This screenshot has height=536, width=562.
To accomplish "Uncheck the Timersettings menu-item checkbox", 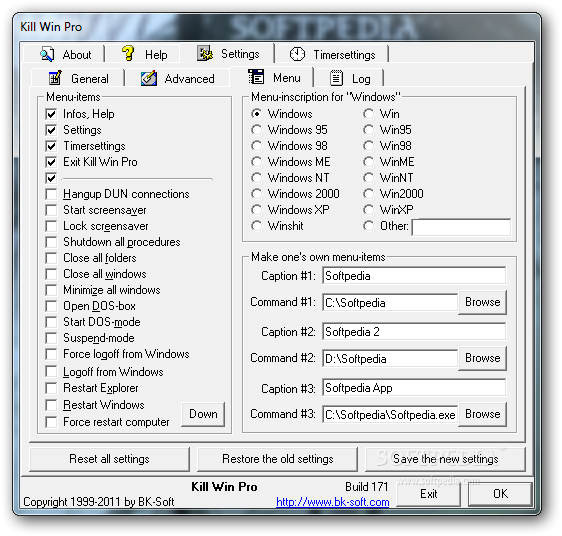I will [51, 146].
